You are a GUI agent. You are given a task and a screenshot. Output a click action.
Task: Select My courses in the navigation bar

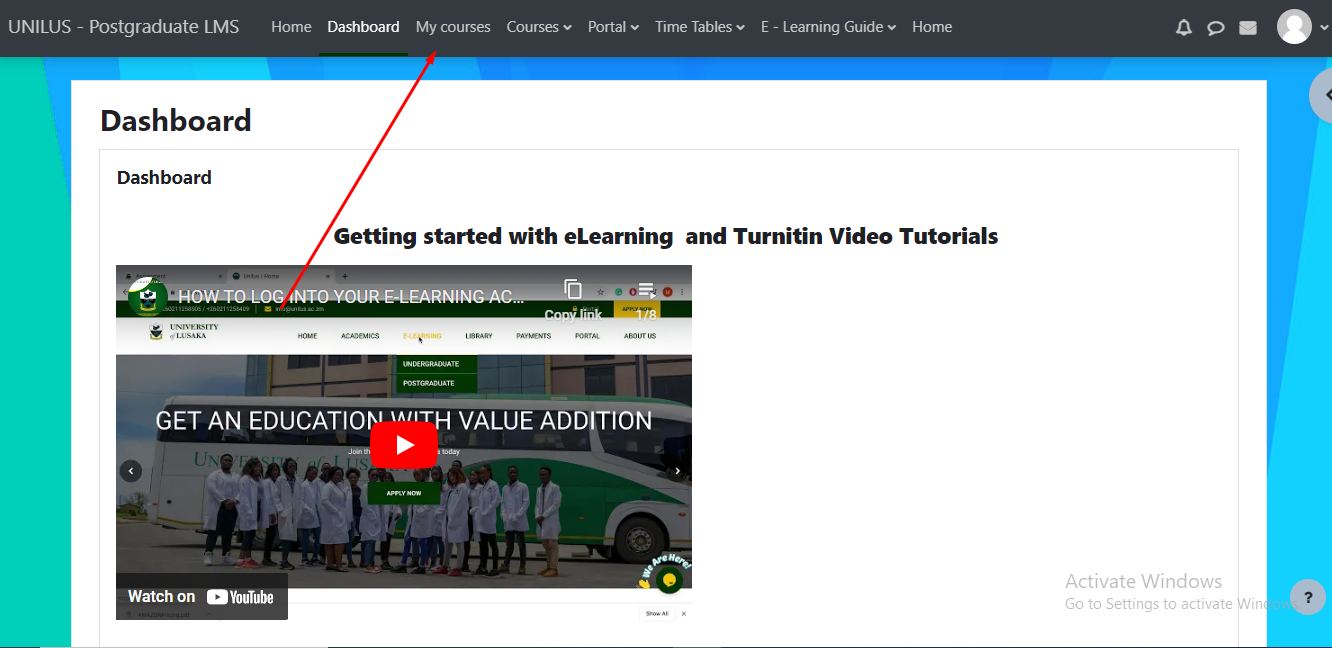[x=453, y=27]
